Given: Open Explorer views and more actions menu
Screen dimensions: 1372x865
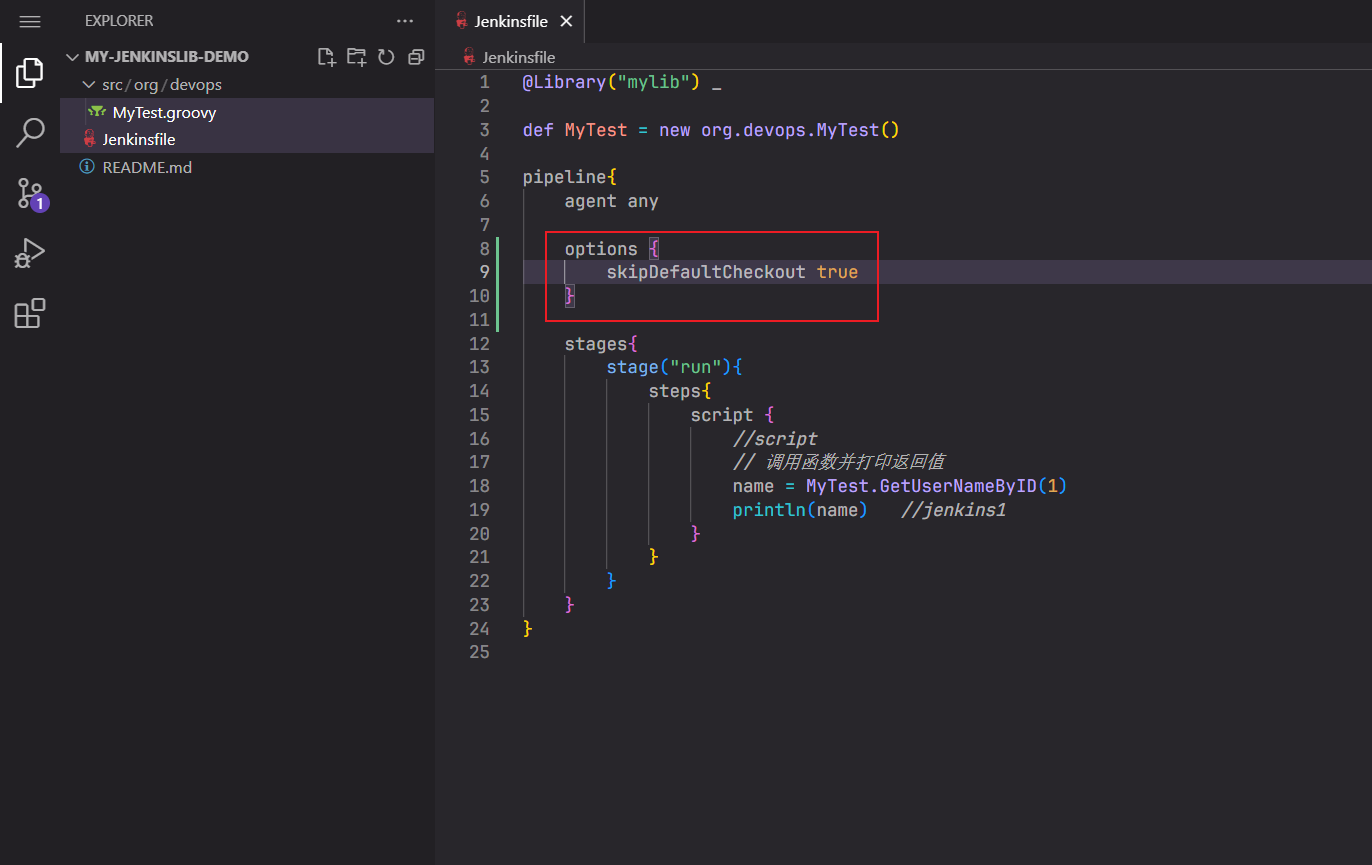Looking at the screenshot, I should 405,21.
